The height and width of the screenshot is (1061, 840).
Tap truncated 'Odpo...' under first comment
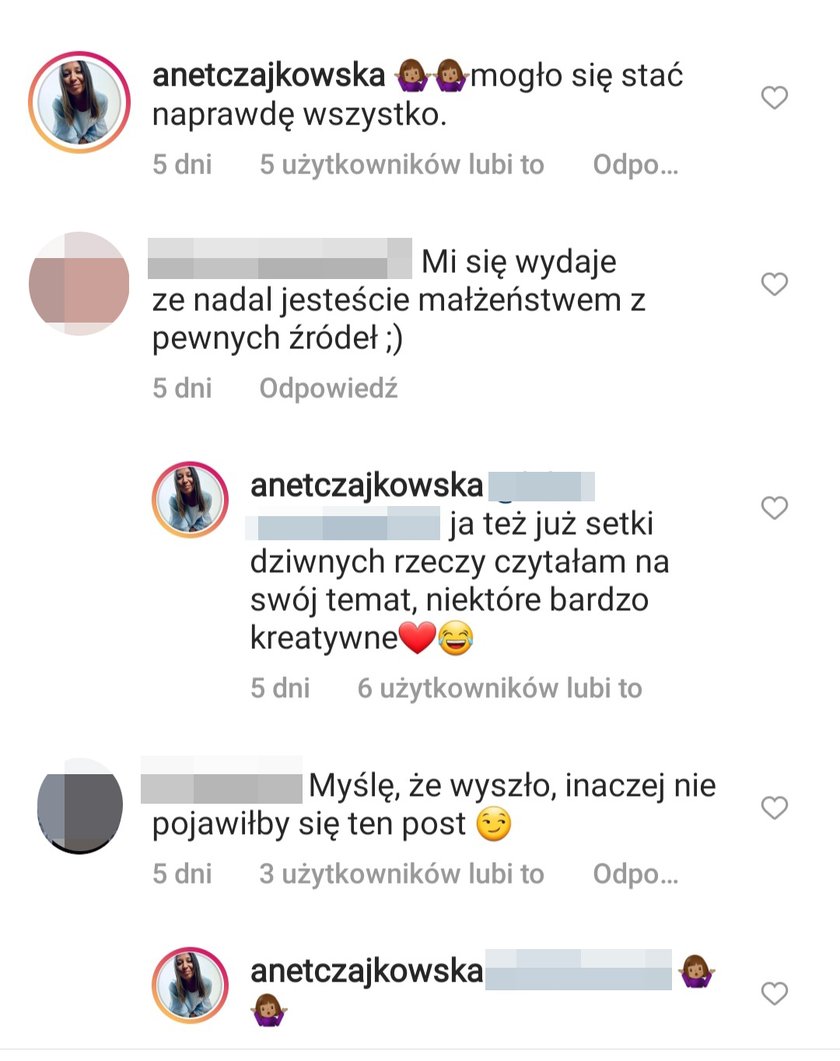pyautogui.click(x=636, y=164)
